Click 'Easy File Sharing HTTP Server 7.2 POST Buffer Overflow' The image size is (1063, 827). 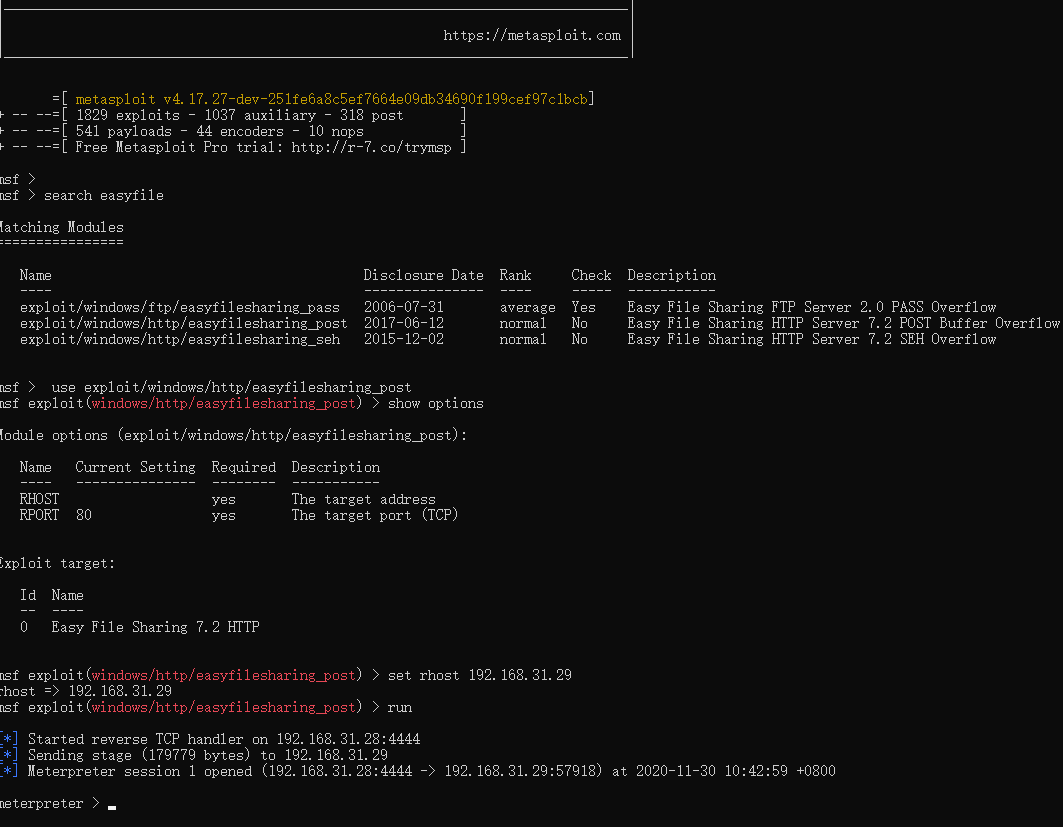[x=843, y=323]
